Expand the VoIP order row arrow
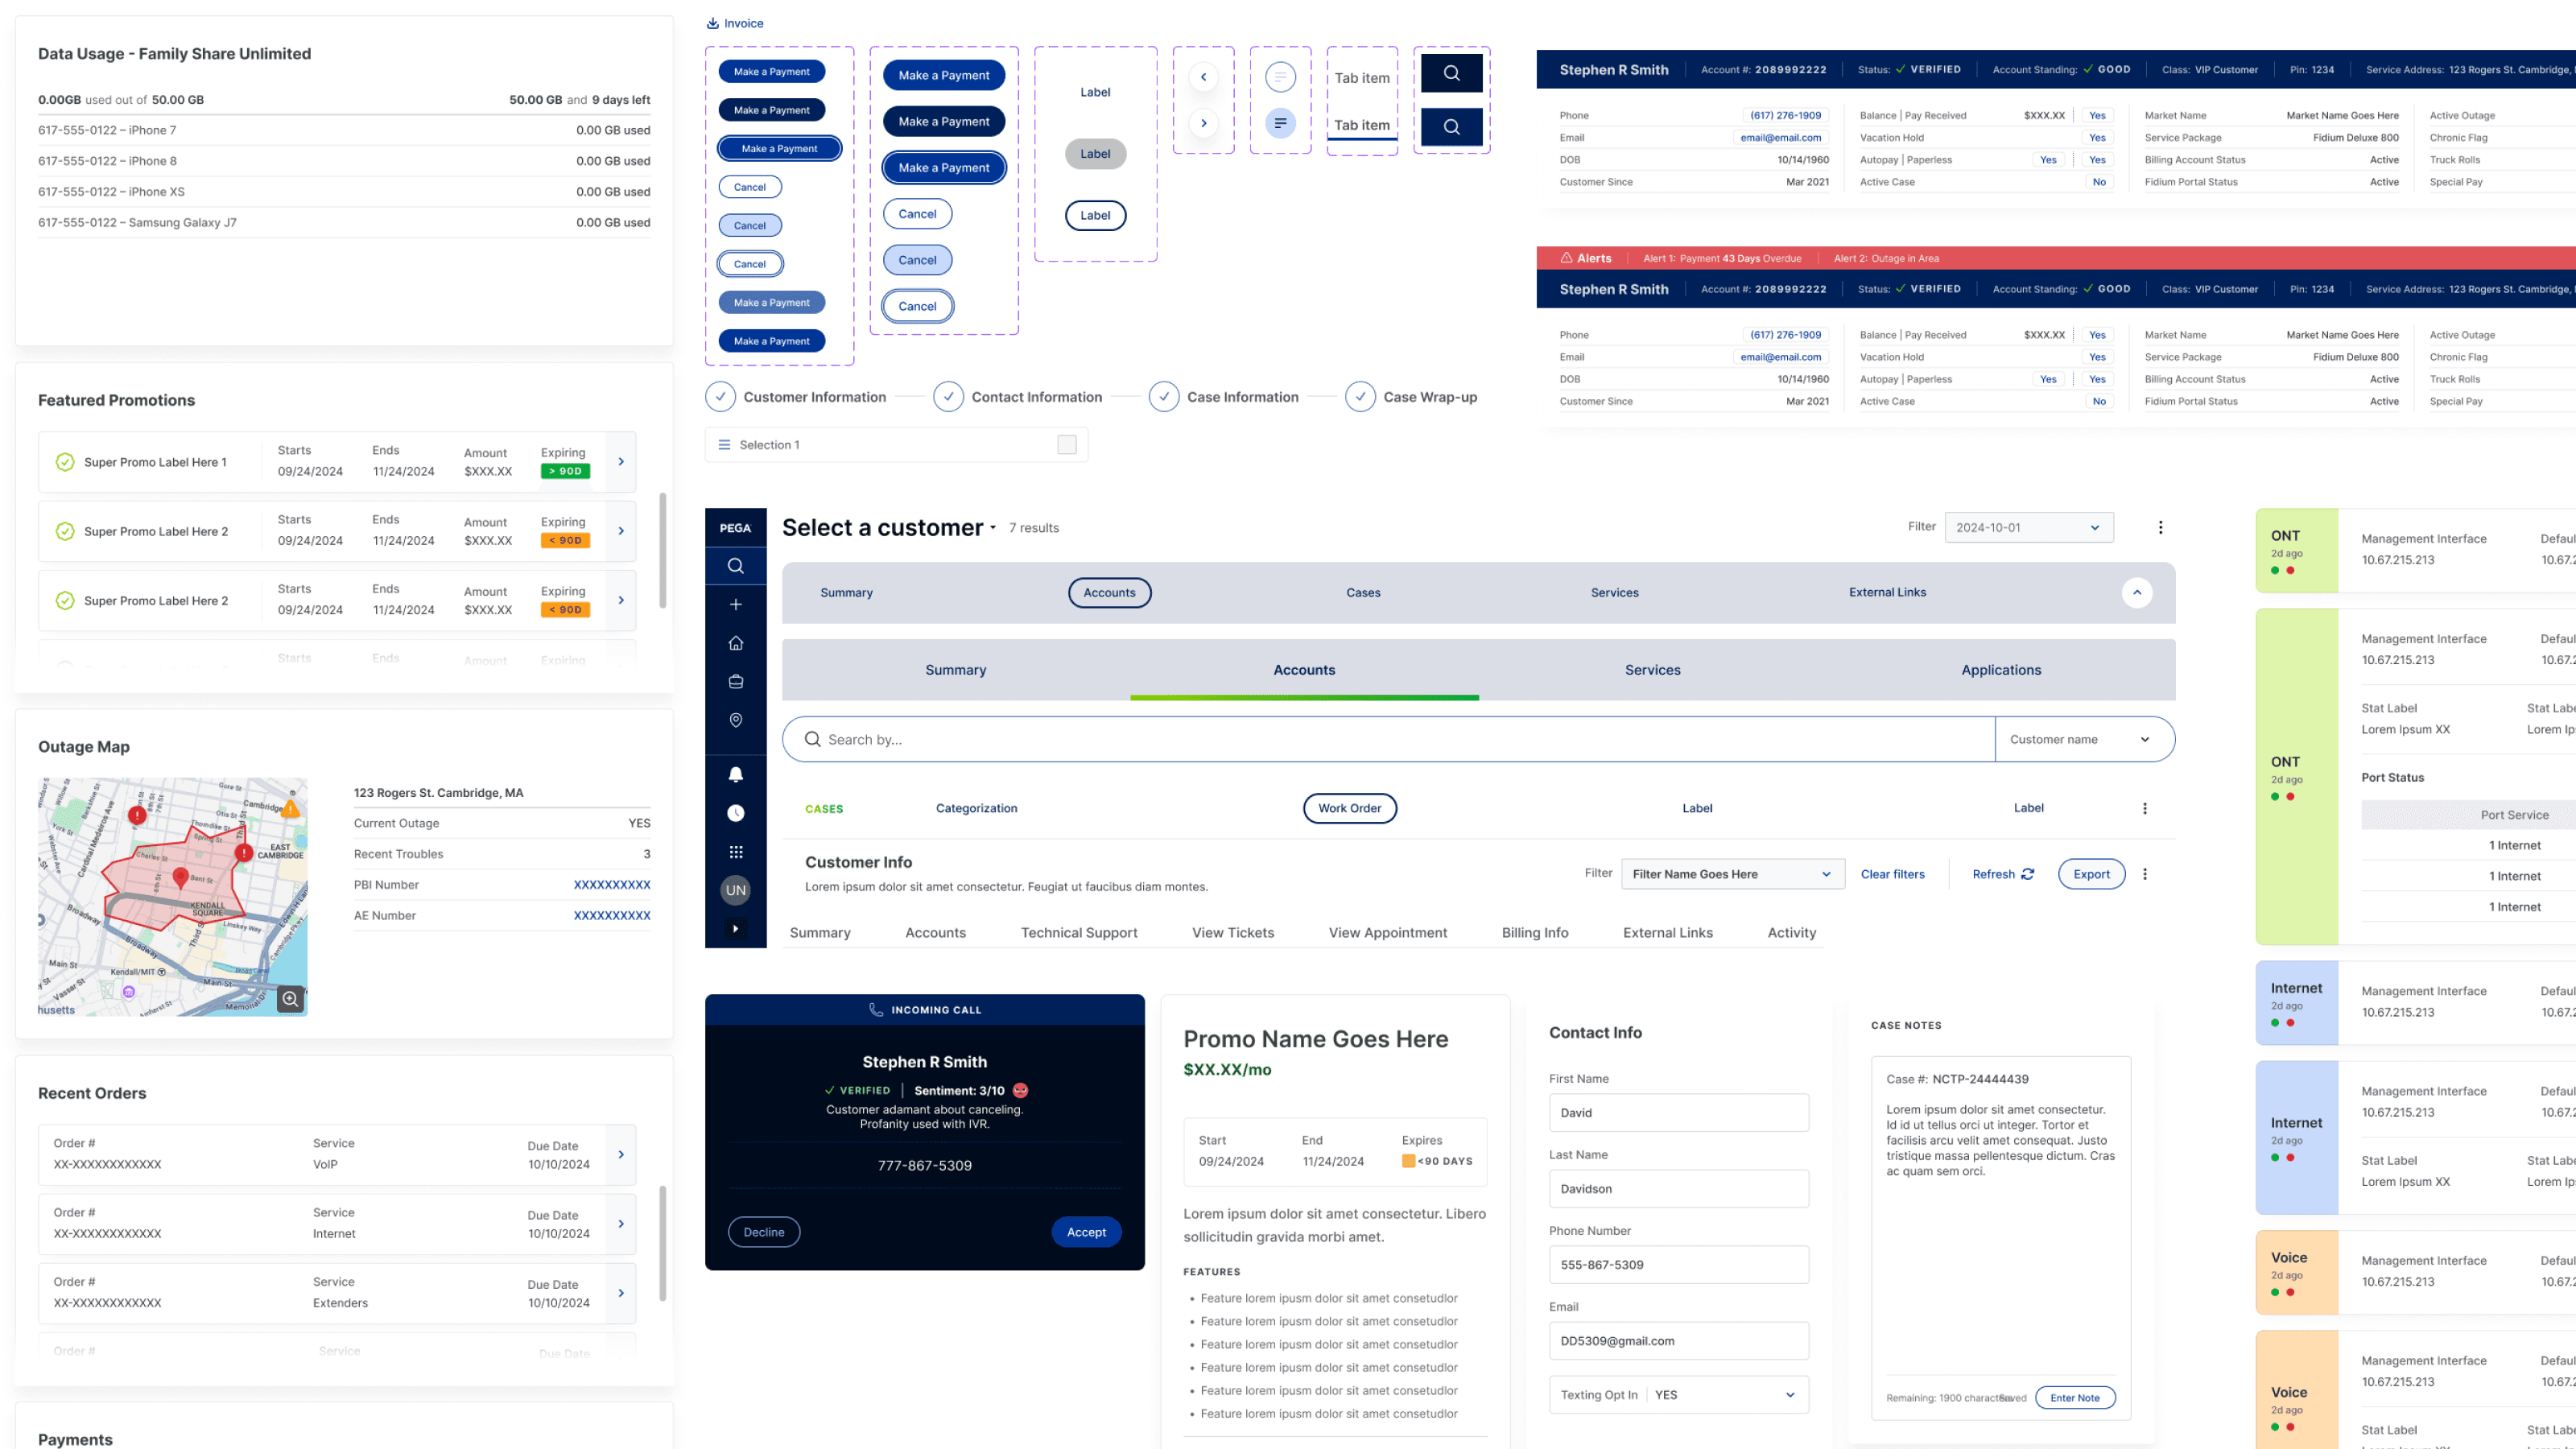Viewport: 2576px width, 1449px height. pyautogui.click(x=621, y=1155)
